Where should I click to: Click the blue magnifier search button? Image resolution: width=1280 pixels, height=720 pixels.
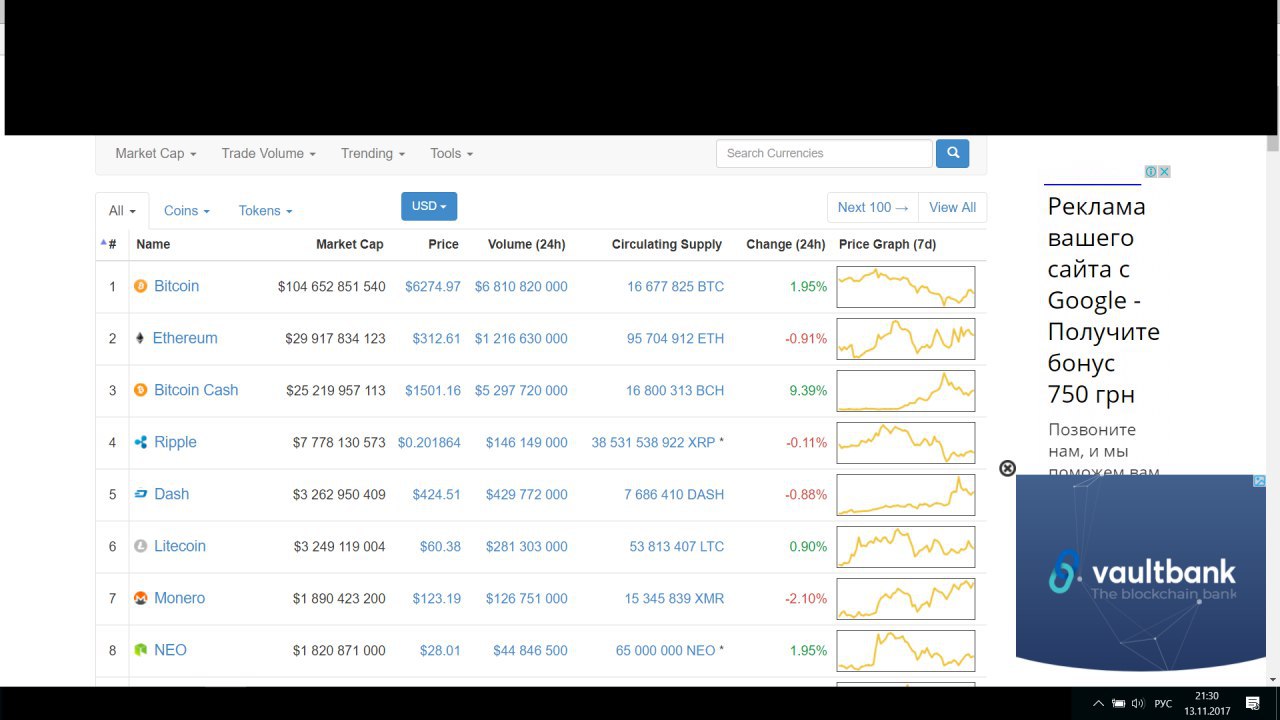click(x=953, y=153)
